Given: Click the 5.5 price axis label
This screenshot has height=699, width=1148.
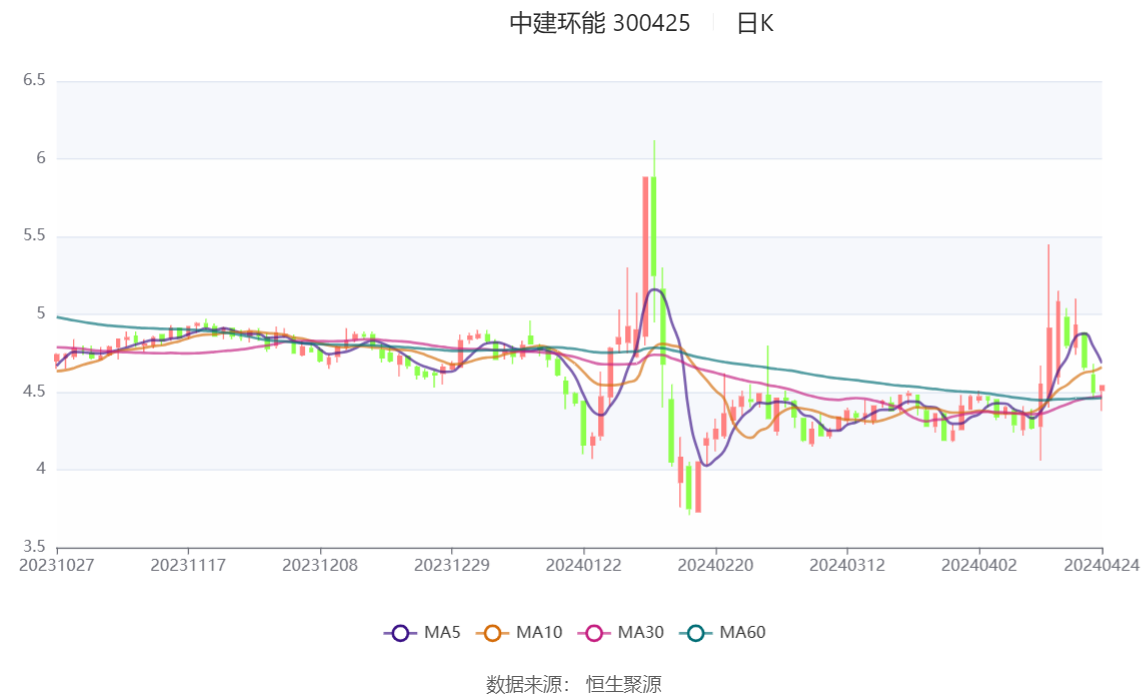Looking at the screenshot, I should tap(34, 236).
